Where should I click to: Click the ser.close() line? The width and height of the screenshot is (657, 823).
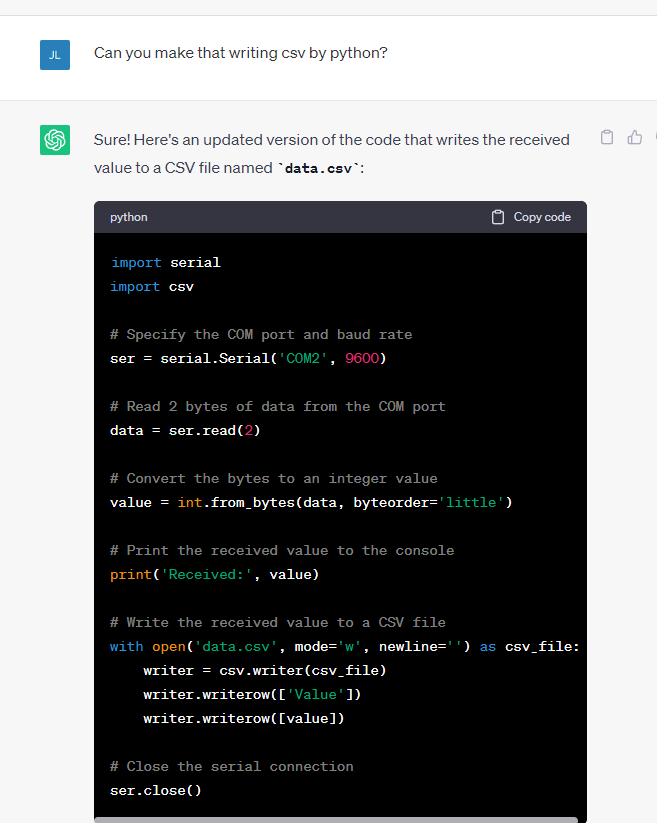click(156, 790)
